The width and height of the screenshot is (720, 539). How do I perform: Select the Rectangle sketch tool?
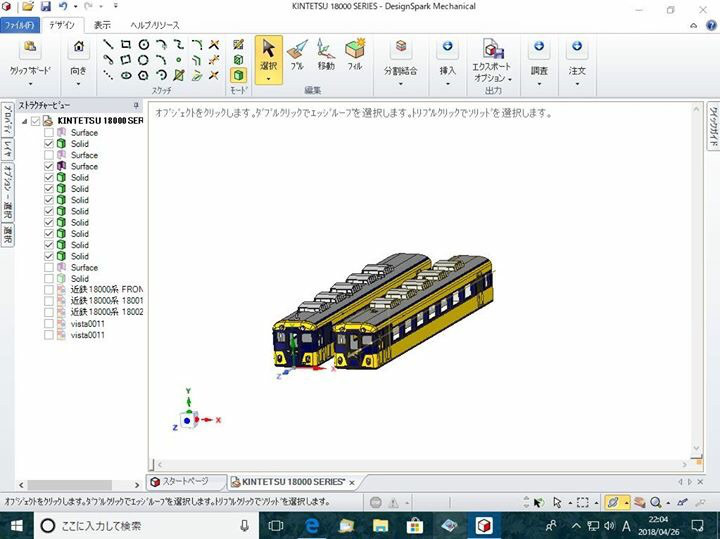pyautogui.click(x=125, y=45)
